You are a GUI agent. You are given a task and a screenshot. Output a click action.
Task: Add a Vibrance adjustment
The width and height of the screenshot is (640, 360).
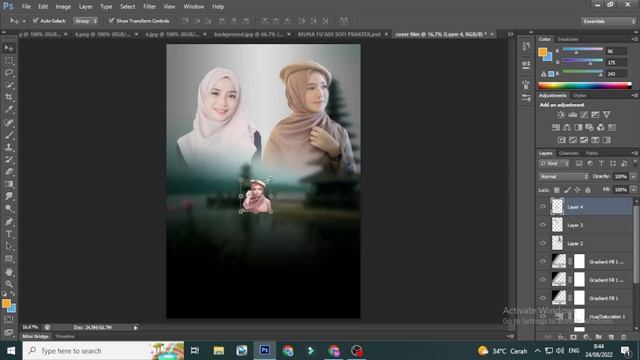[x=607, y=115]
